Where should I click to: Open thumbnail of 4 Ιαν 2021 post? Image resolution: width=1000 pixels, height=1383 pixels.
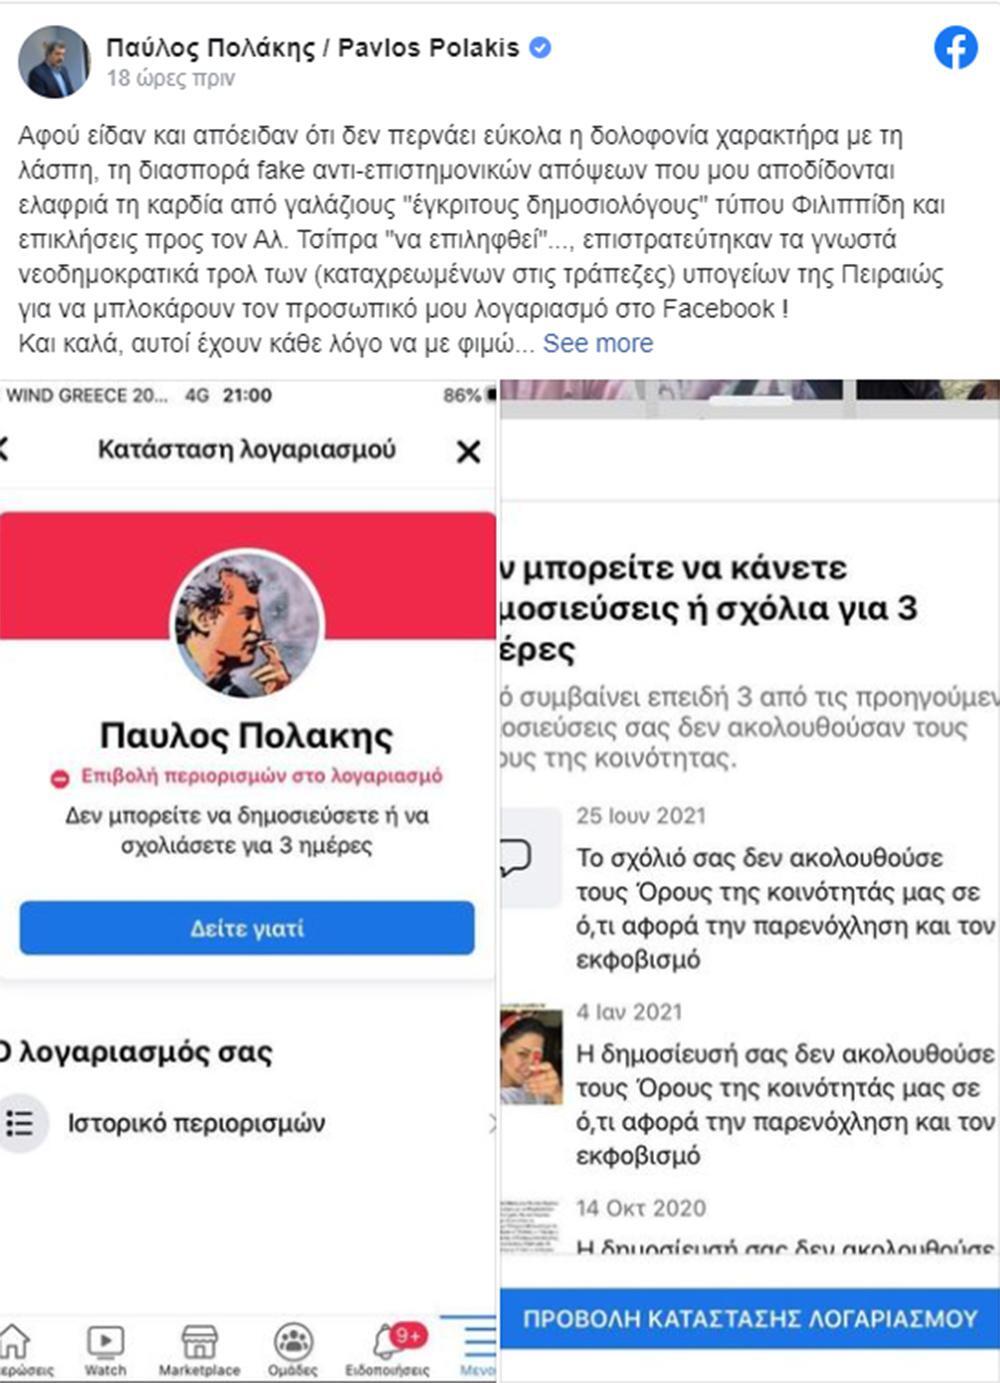point(530,1055)
